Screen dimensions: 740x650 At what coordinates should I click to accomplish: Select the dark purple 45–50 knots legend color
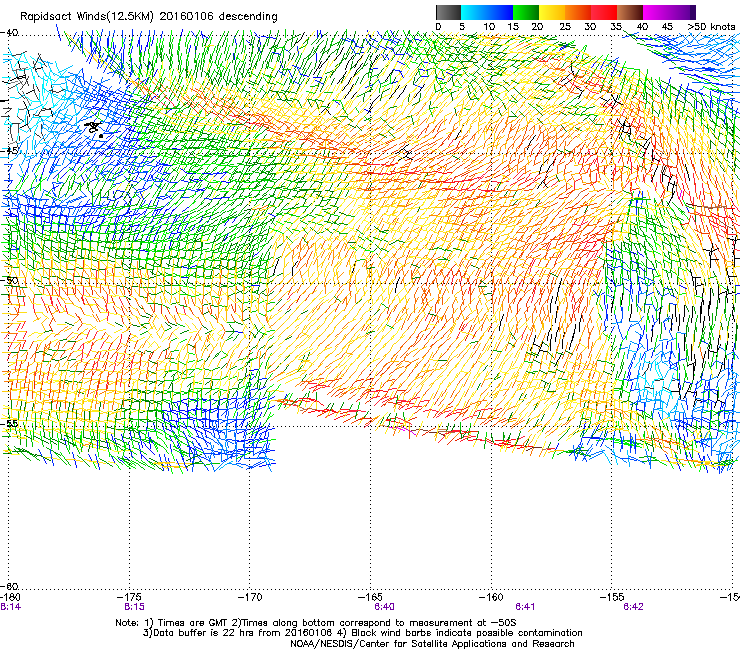point(682,12)
